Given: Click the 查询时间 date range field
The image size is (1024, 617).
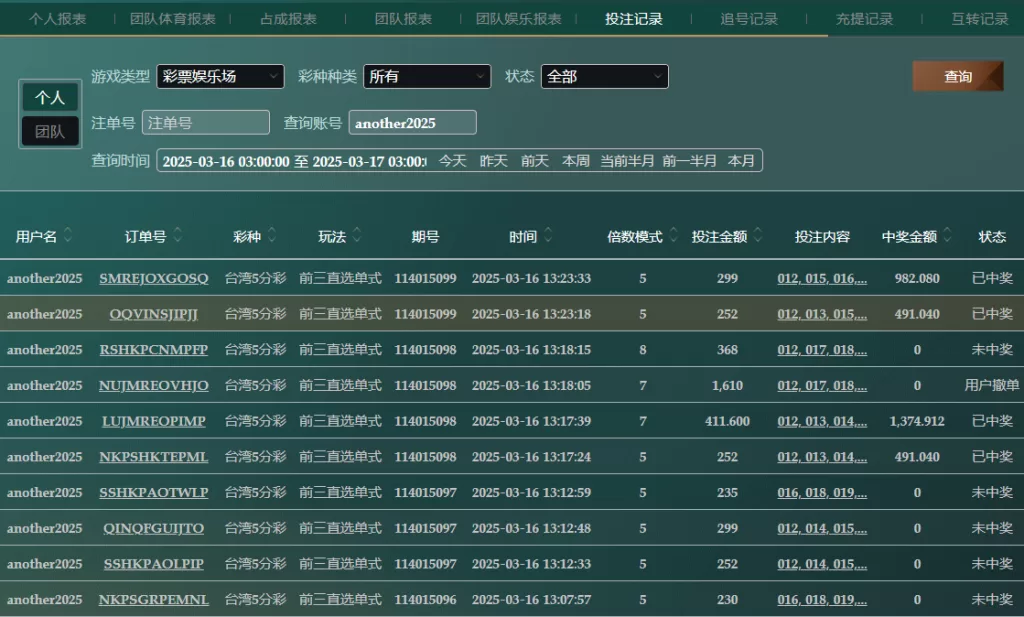Looking at the screenshot, I should tap(294, 161).
